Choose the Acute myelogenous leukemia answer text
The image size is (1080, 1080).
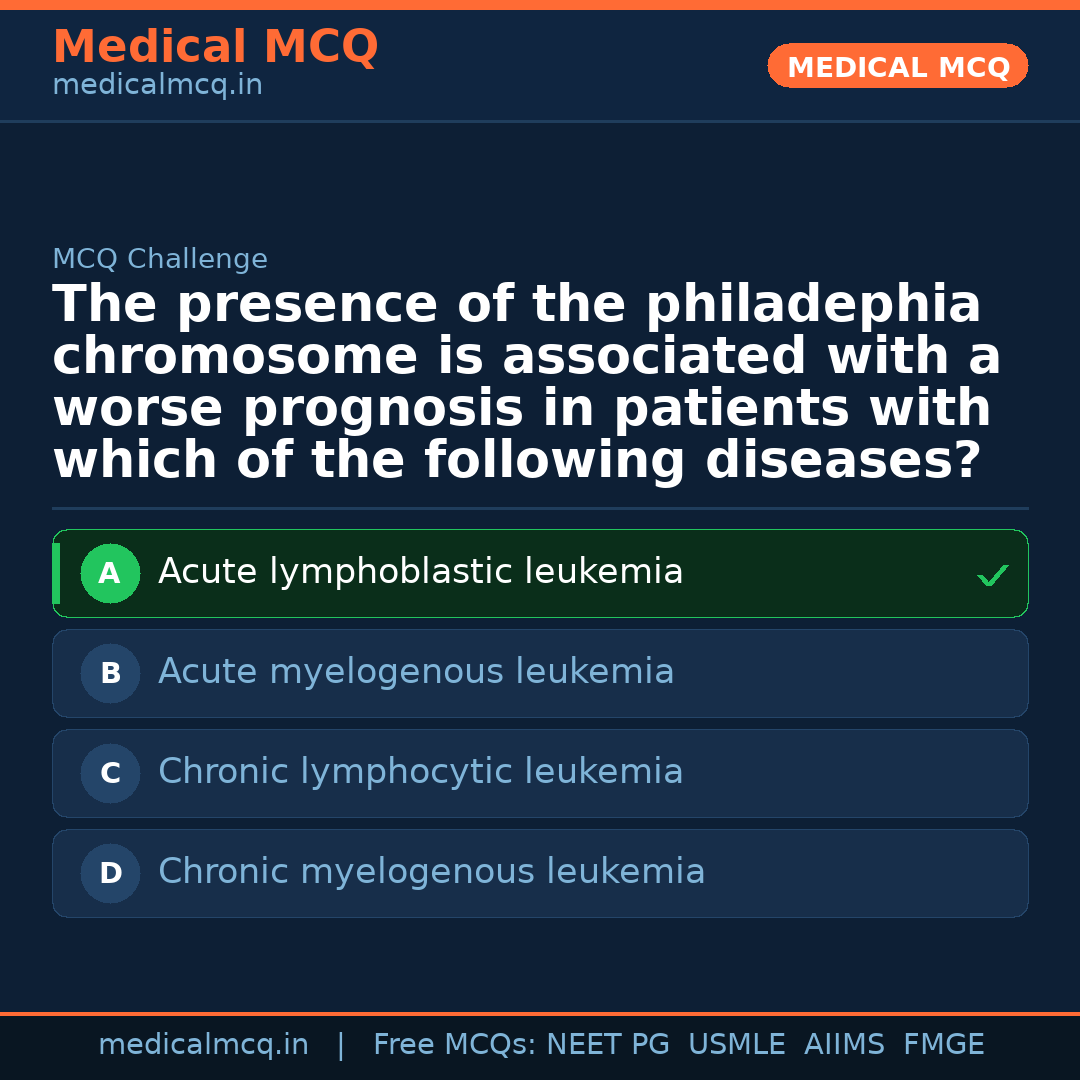pos(416,672)
